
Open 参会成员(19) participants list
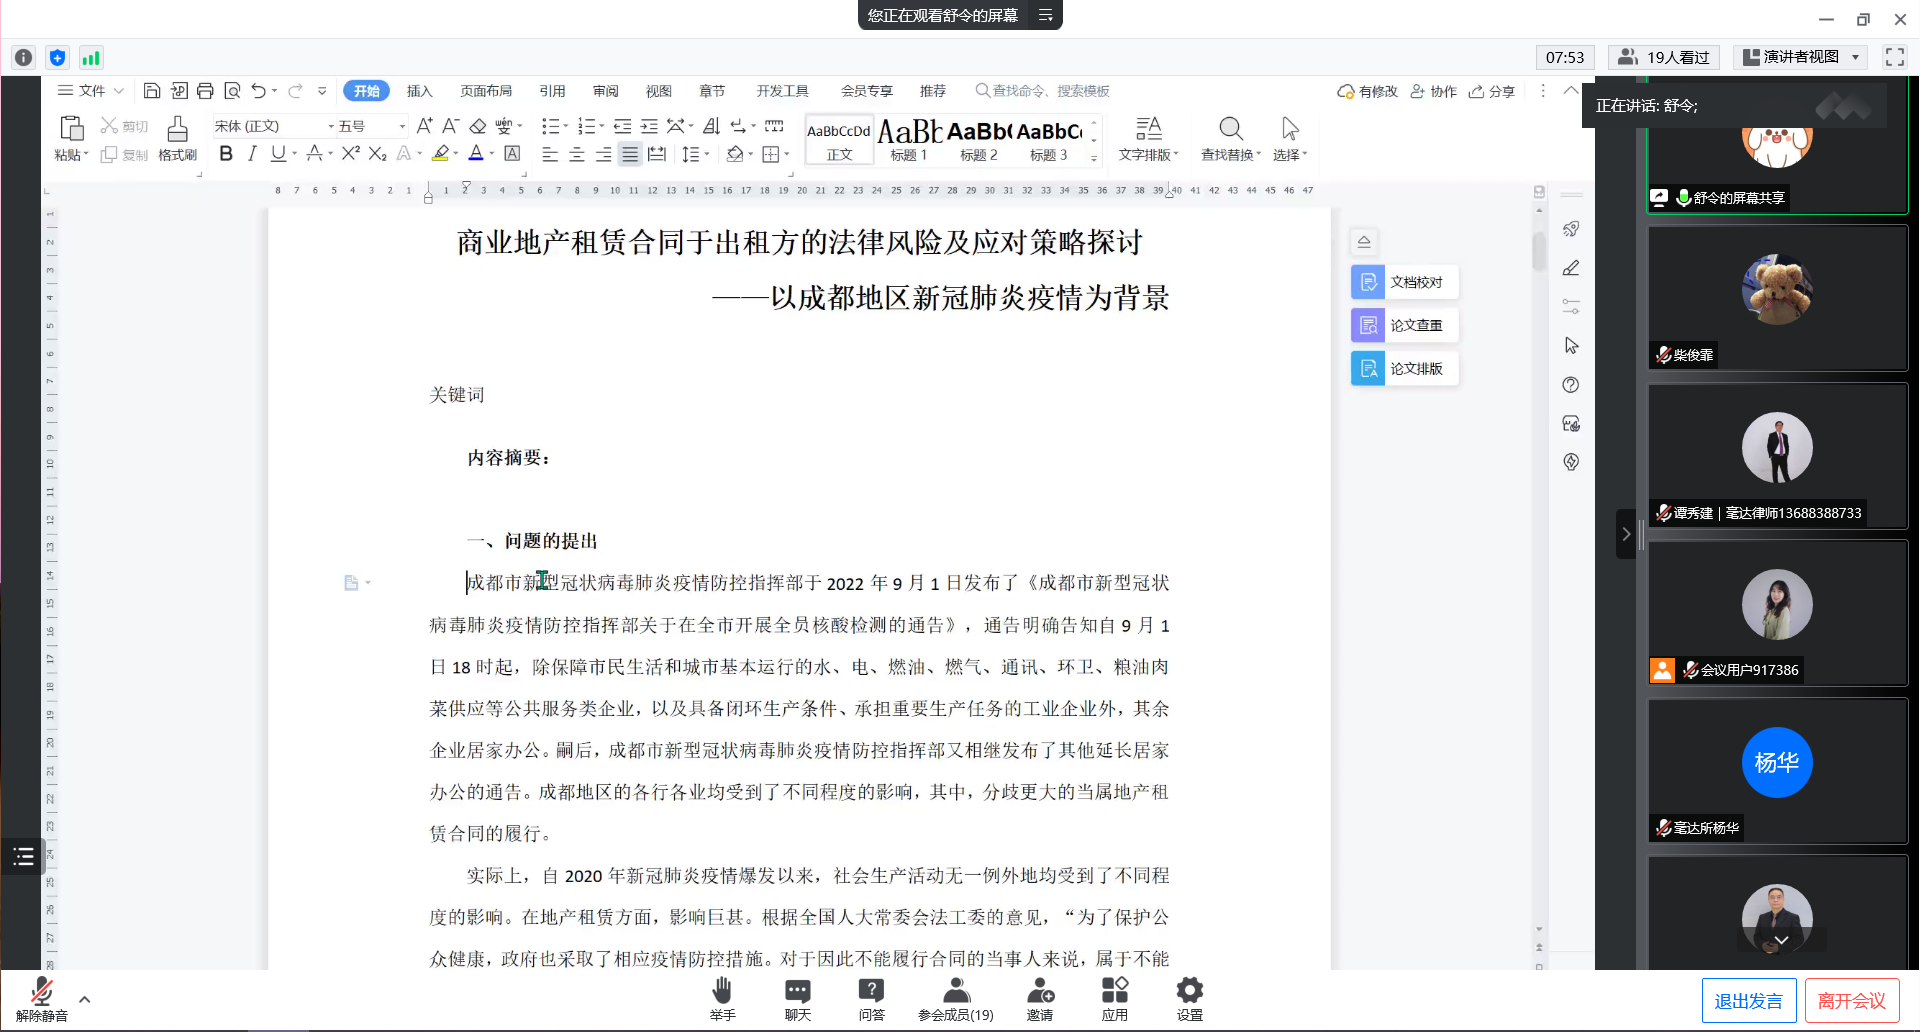click(x=956, y=999)
